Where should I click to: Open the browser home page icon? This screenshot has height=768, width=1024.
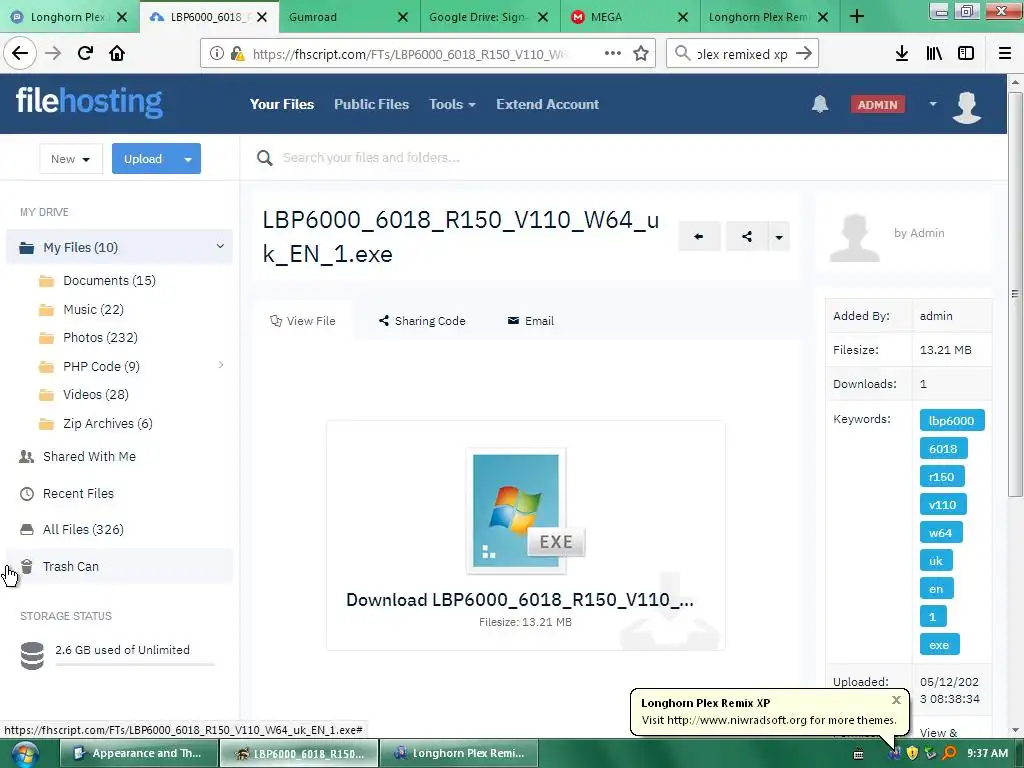pos(117,54)
